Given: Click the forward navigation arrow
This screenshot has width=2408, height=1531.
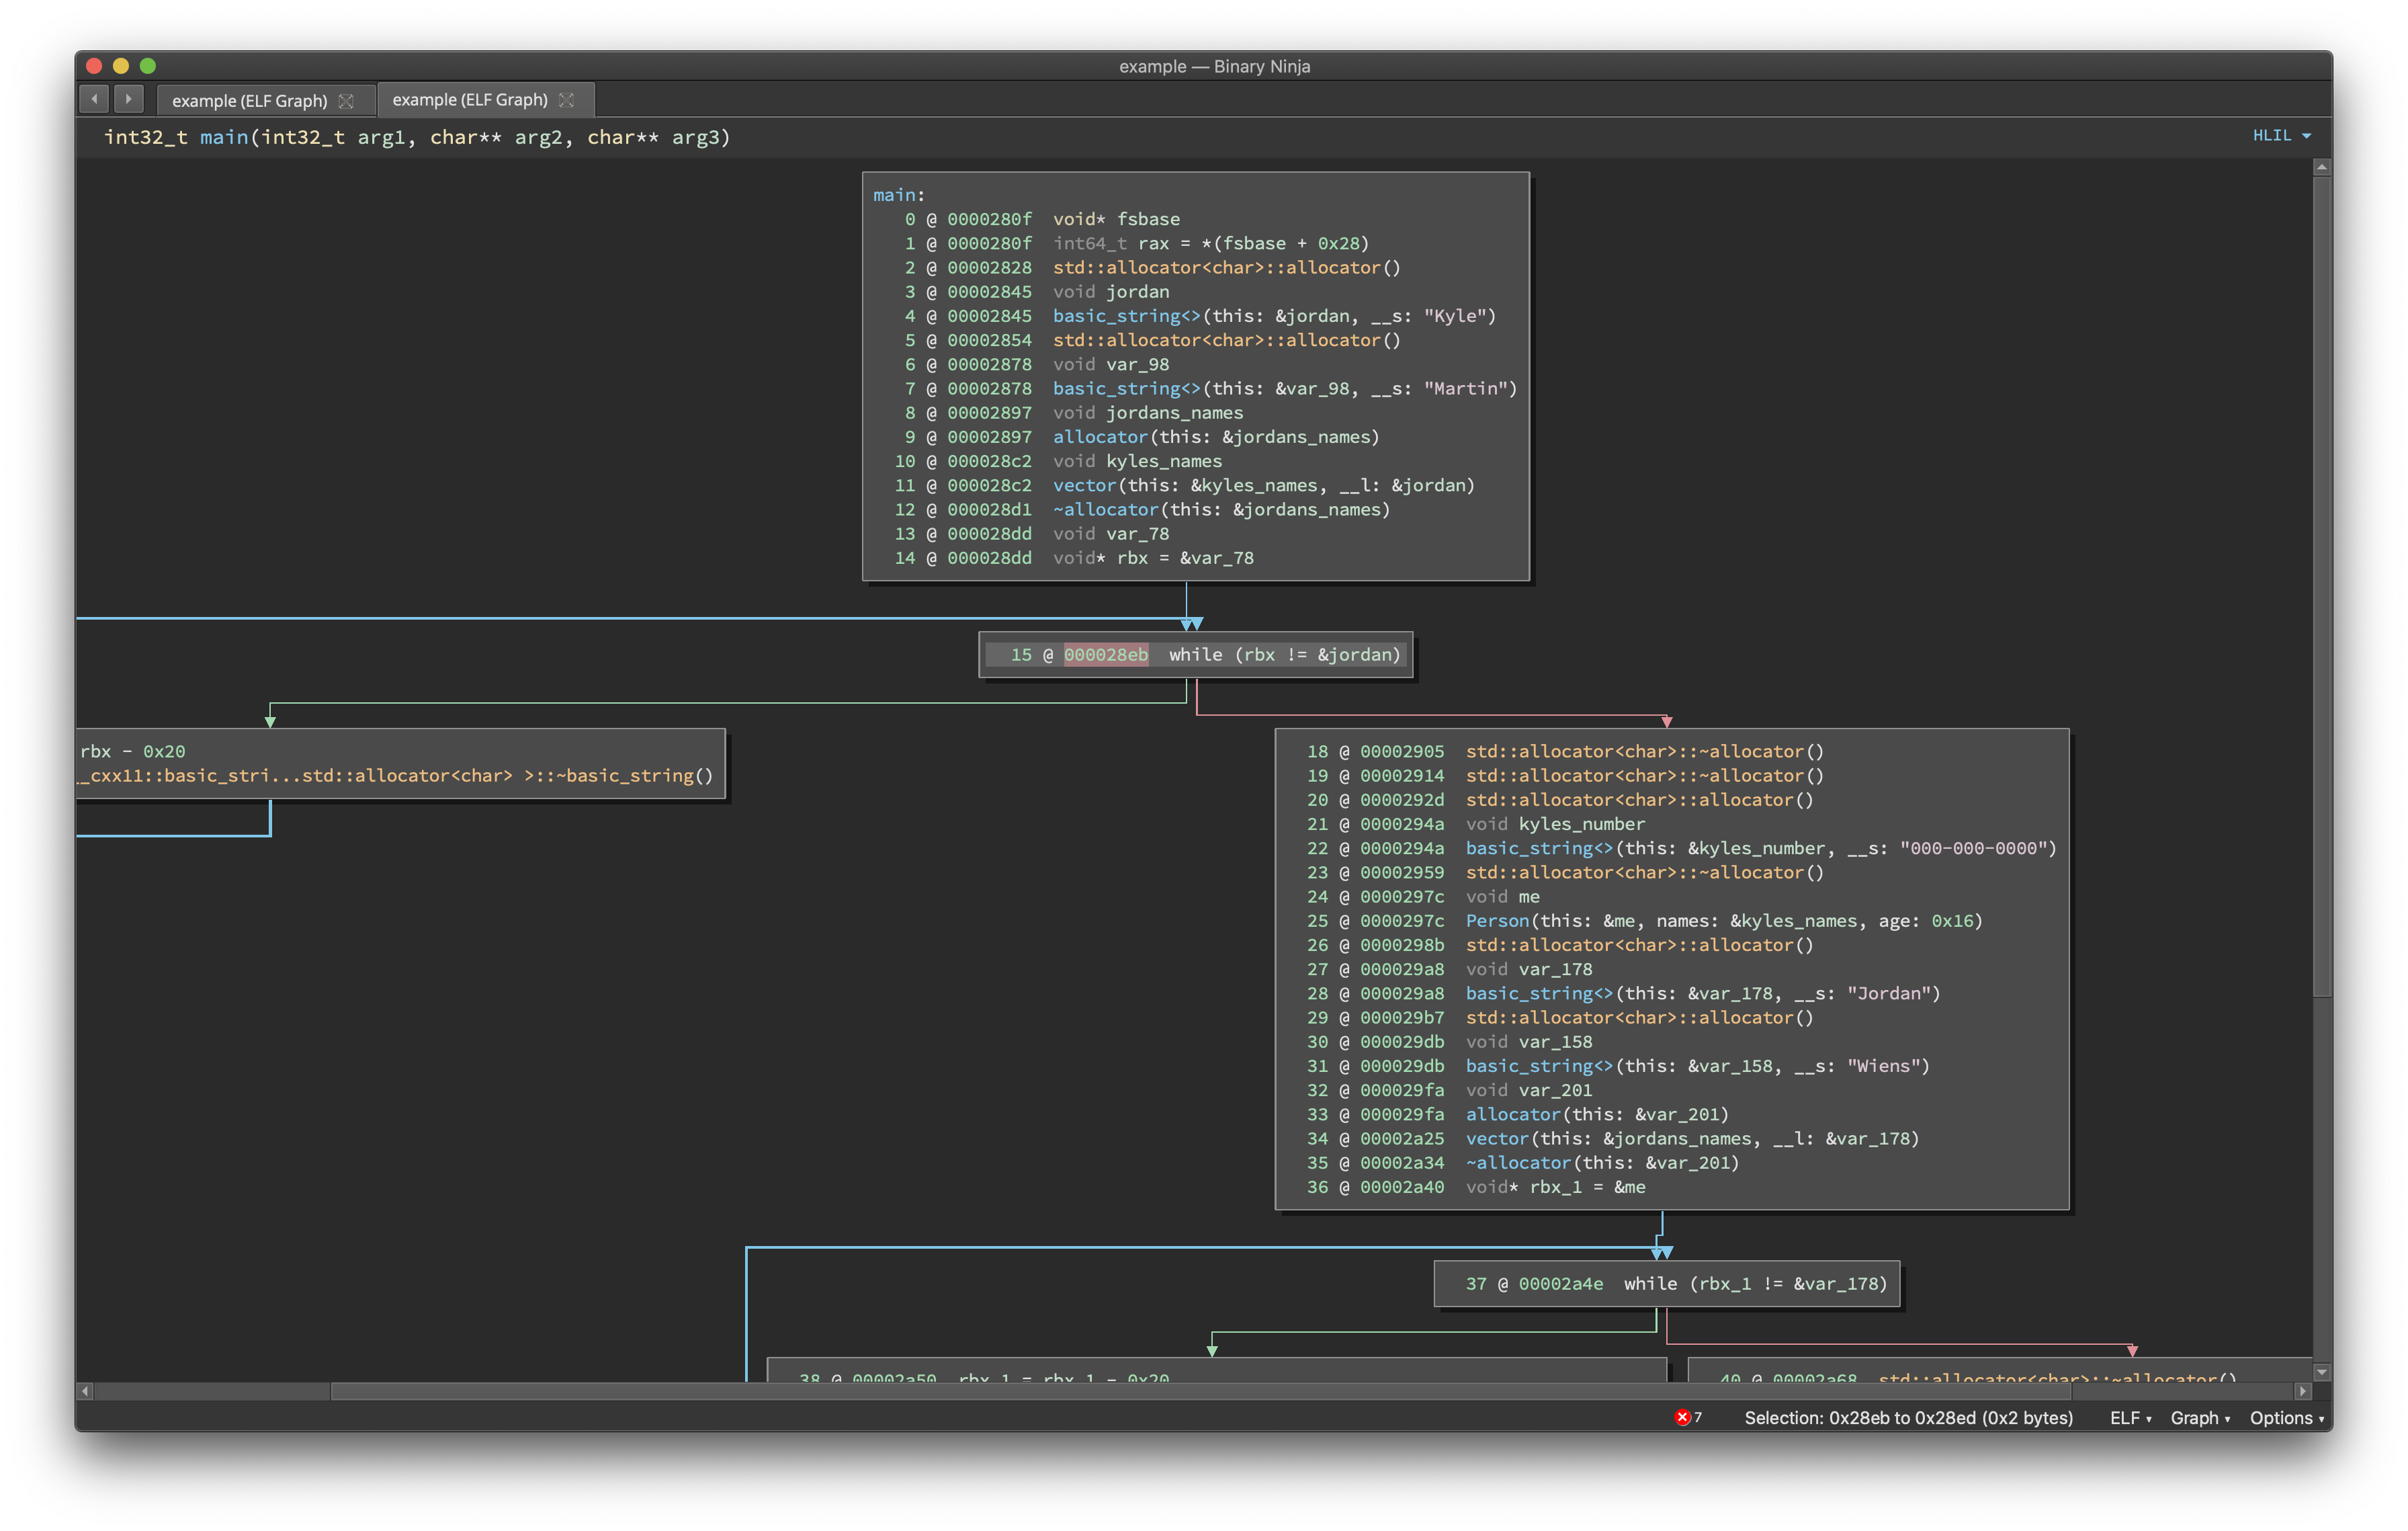Looking at the screenshot, I should tap(129, 99).
